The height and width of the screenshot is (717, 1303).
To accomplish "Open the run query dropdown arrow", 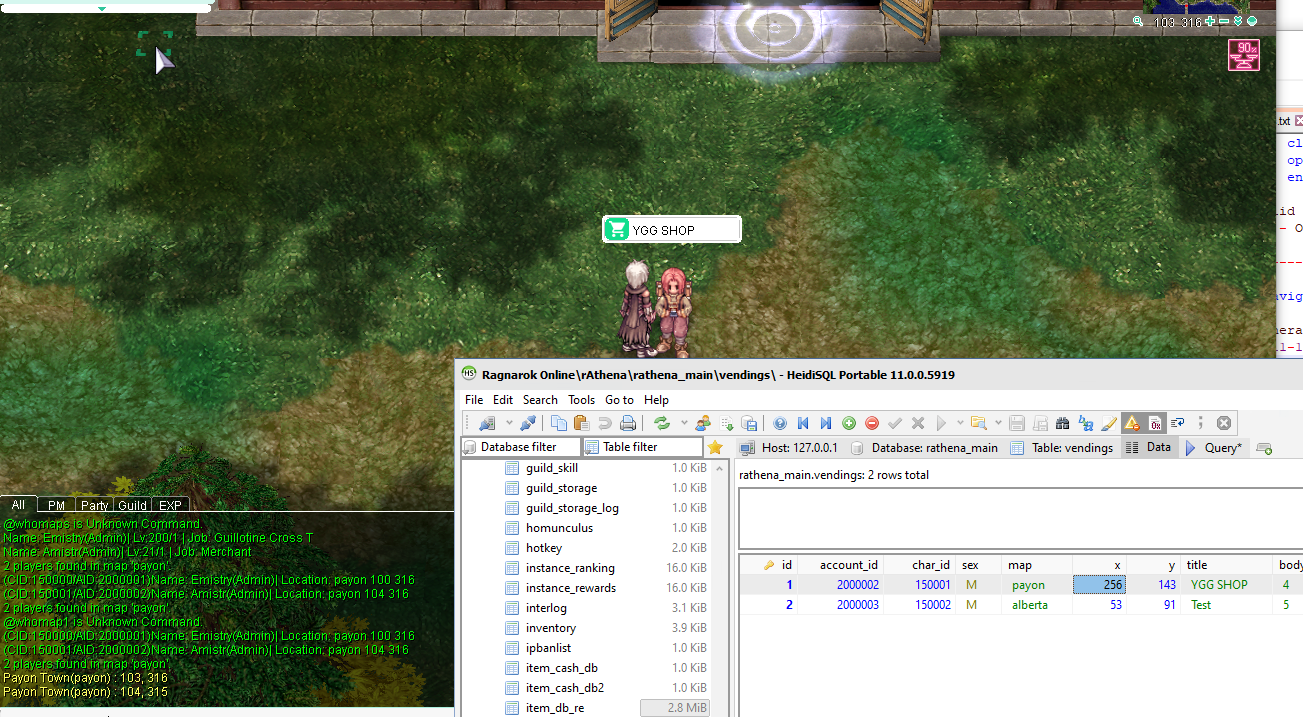I will tap(960, 423).
